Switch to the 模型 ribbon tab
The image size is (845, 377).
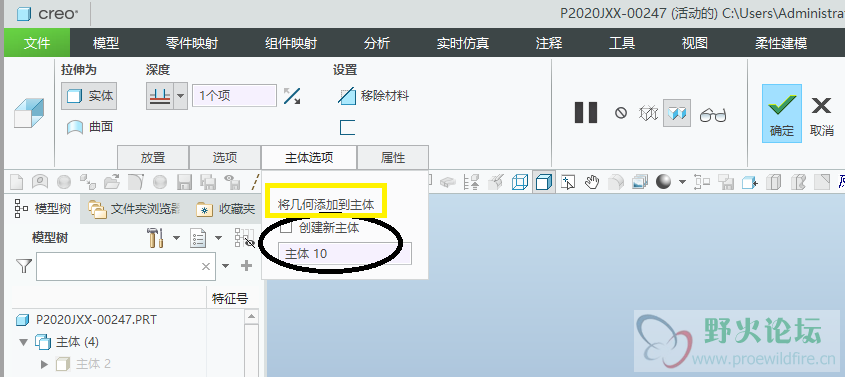pos(106,43)
